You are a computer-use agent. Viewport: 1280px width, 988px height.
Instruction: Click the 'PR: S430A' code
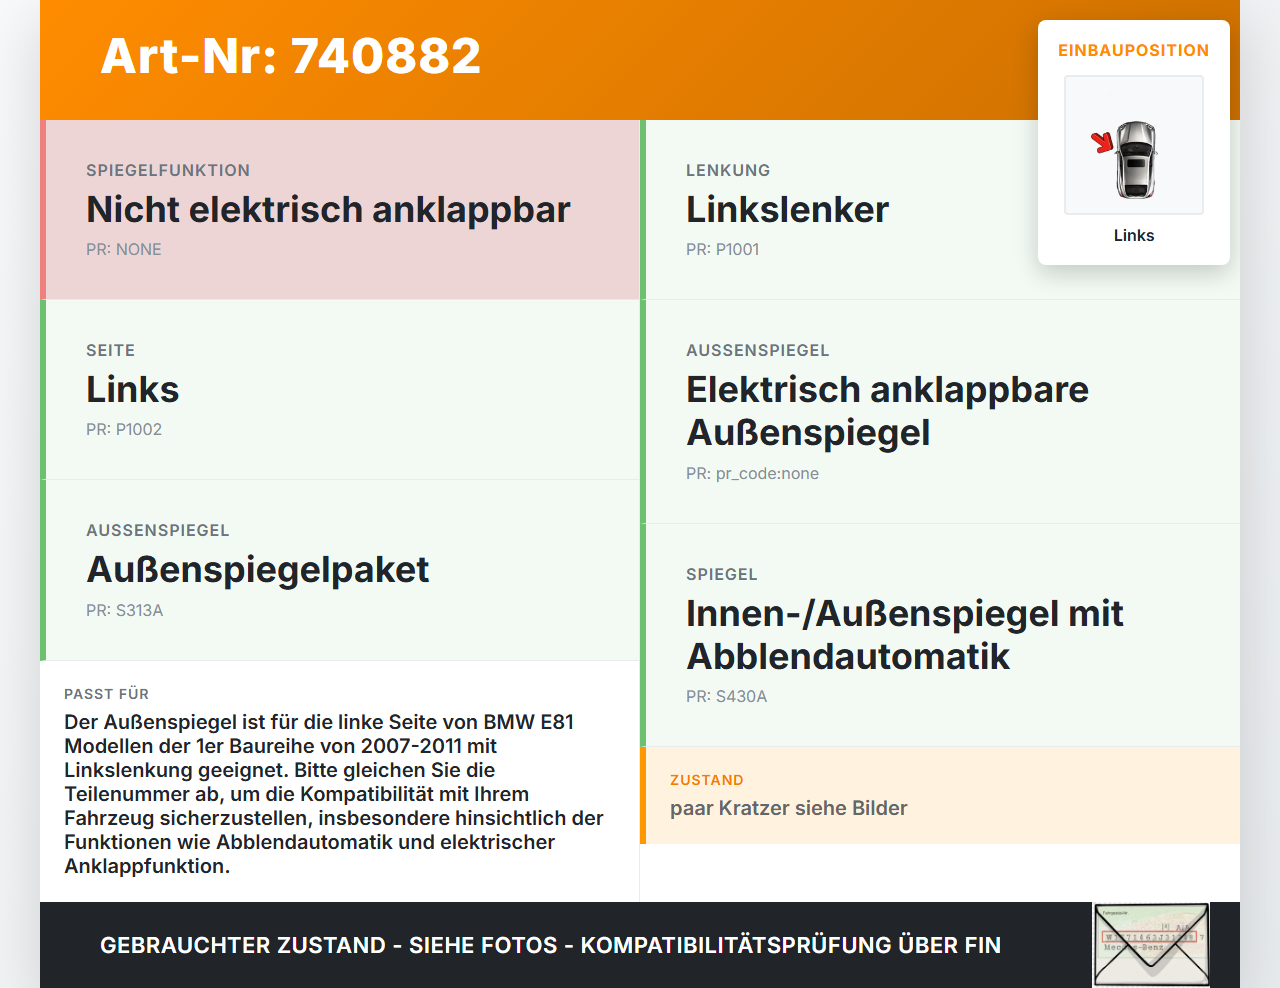(x=727, y=697)
